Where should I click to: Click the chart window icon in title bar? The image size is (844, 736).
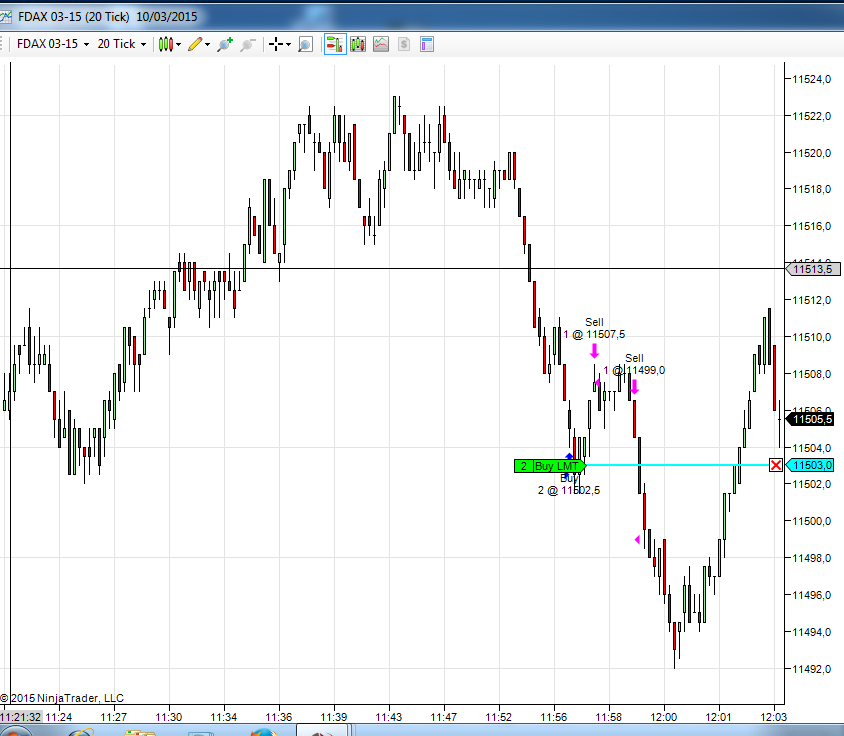(5, 17)
